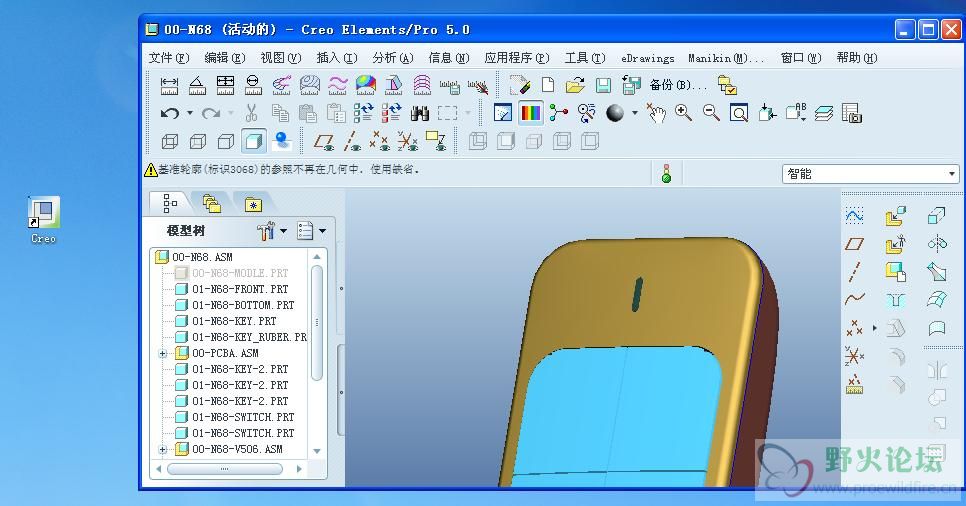
Task: Open the layers stack icon
Action: 824,113
